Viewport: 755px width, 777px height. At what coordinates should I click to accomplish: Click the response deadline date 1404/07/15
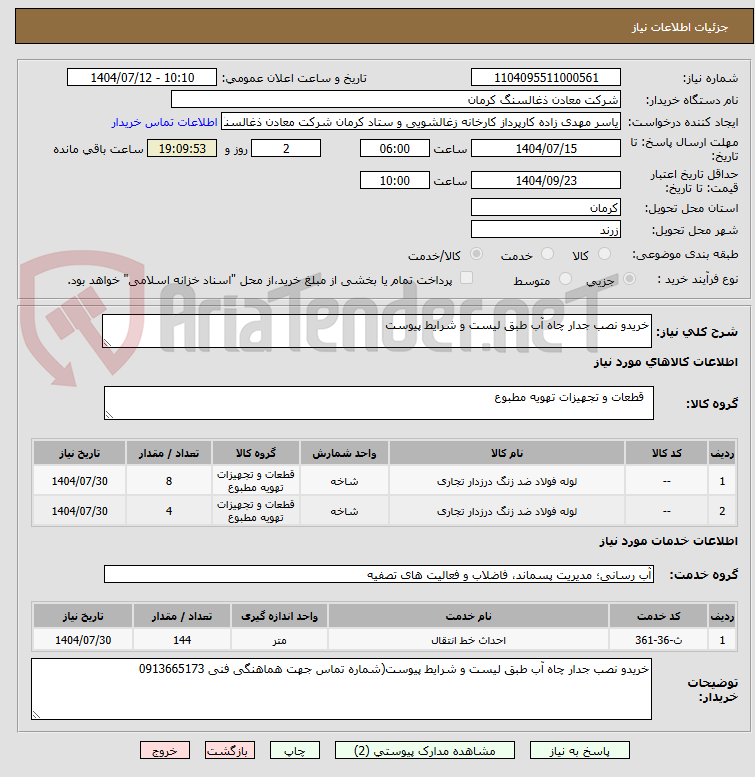(x=545, y=149)
